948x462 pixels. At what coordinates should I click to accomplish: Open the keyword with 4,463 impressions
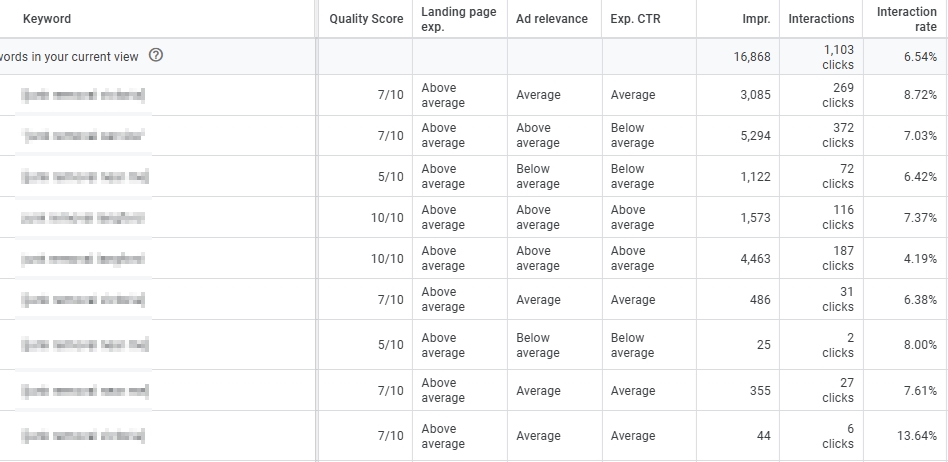click(x=84, y=259)
